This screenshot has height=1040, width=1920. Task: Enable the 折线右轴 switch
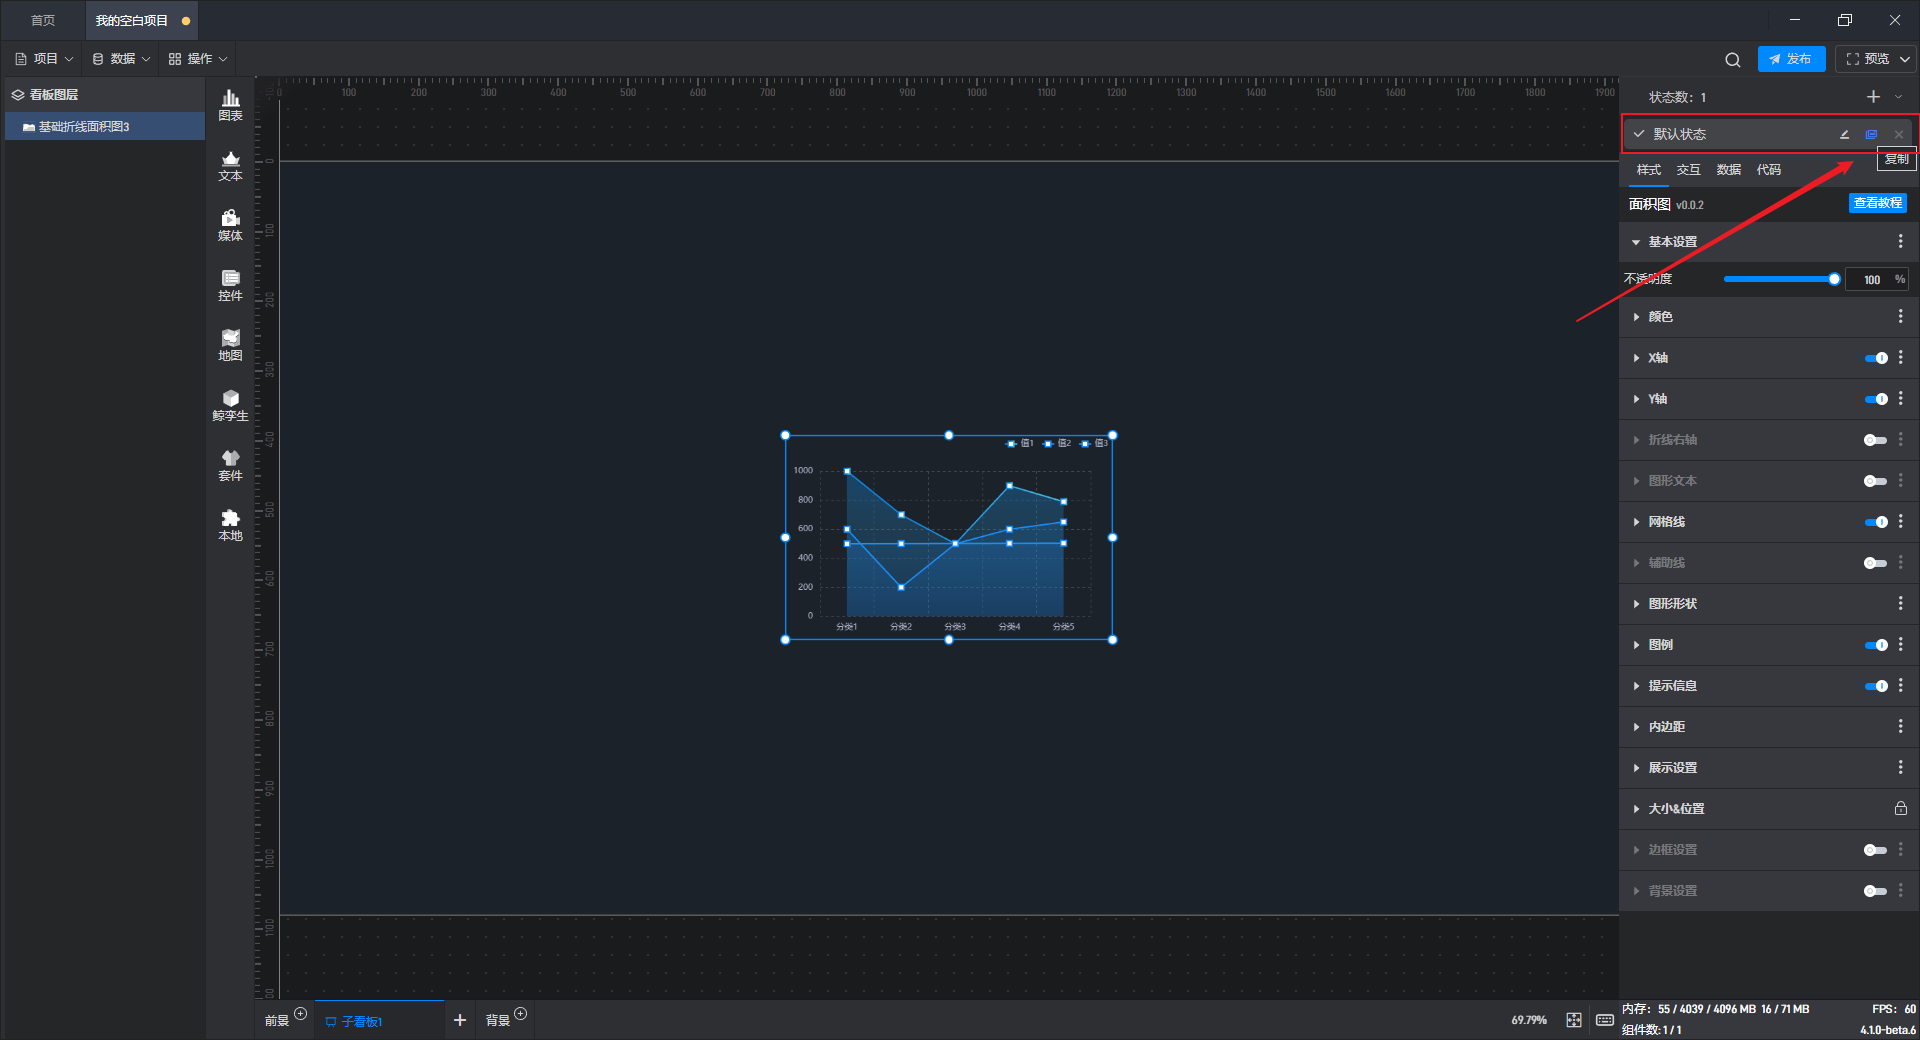tap(1876, 440)
